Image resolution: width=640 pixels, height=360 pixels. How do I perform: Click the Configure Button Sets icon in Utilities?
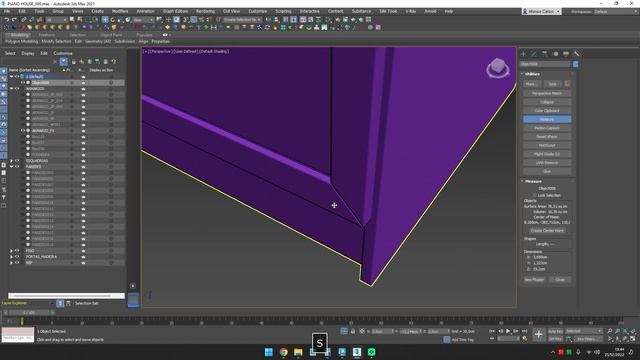point(567,84)
